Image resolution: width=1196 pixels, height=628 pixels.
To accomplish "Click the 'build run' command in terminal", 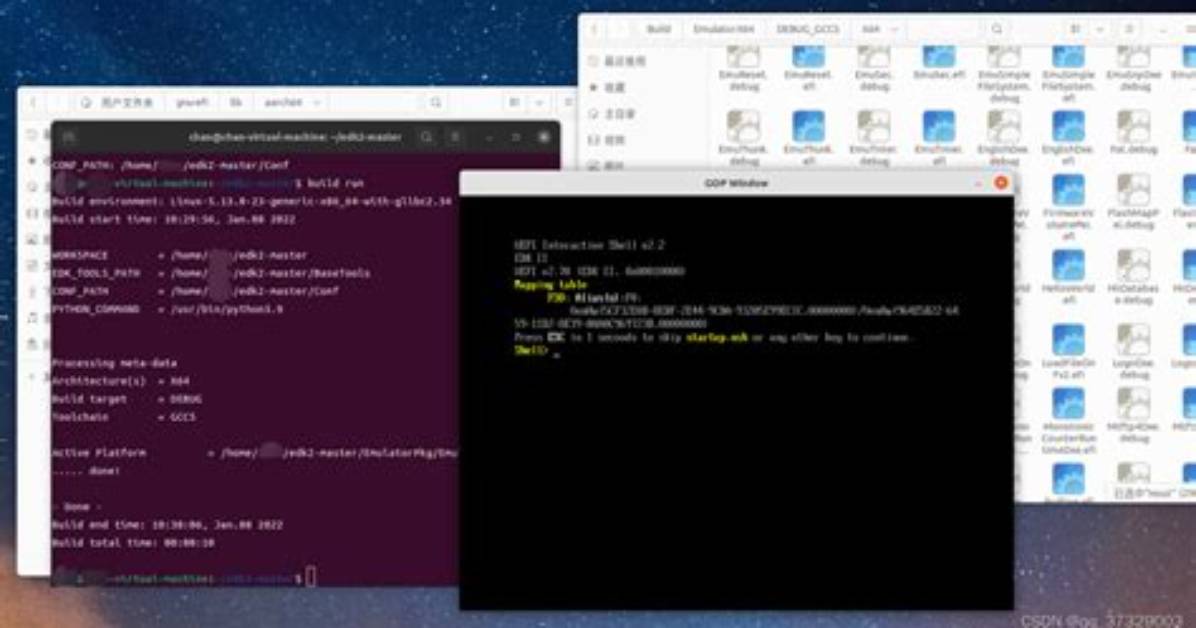I will (336, 183).
